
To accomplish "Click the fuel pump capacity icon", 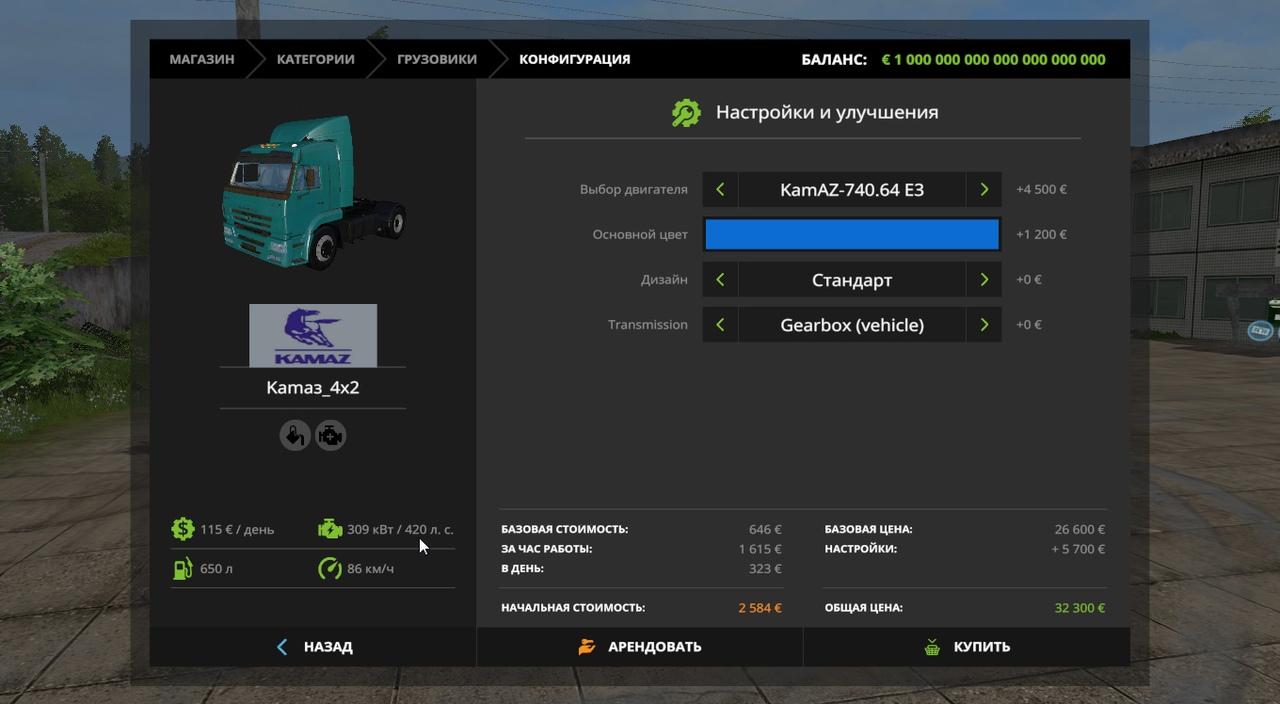I will click(183, 569).
